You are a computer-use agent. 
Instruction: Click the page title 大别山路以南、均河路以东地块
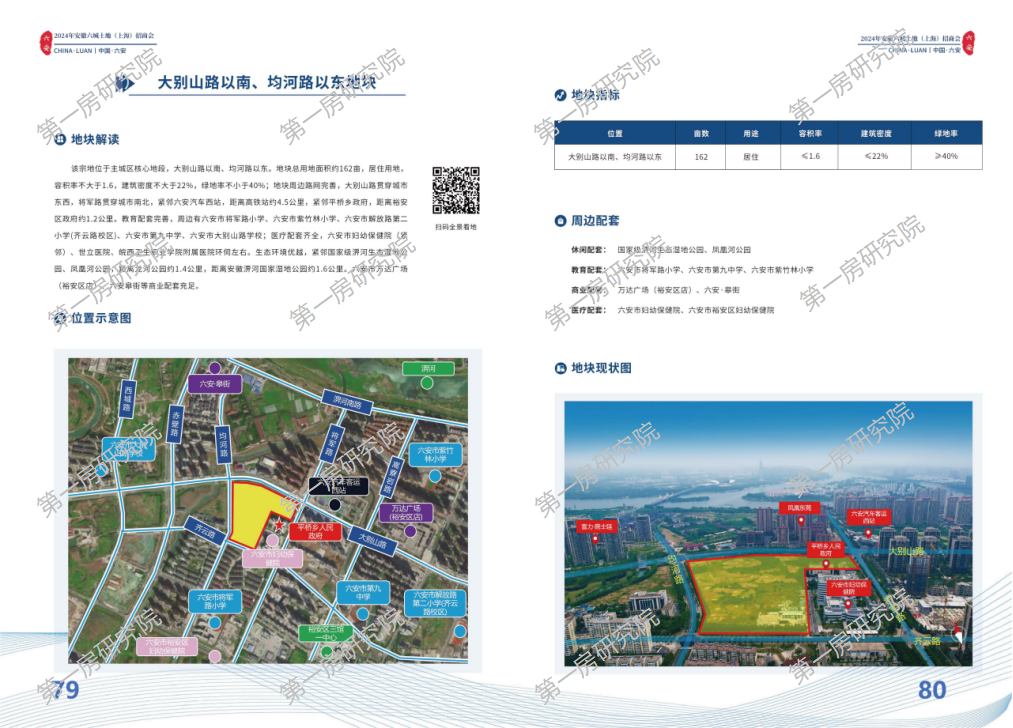click(x=267, y=85)
